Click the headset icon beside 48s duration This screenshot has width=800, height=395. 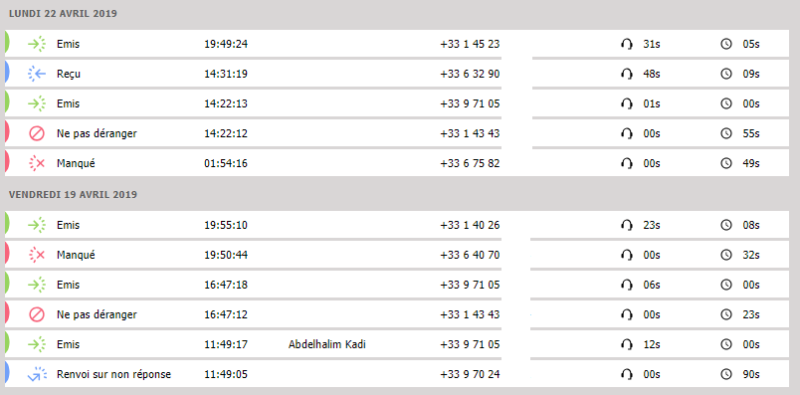626,75
